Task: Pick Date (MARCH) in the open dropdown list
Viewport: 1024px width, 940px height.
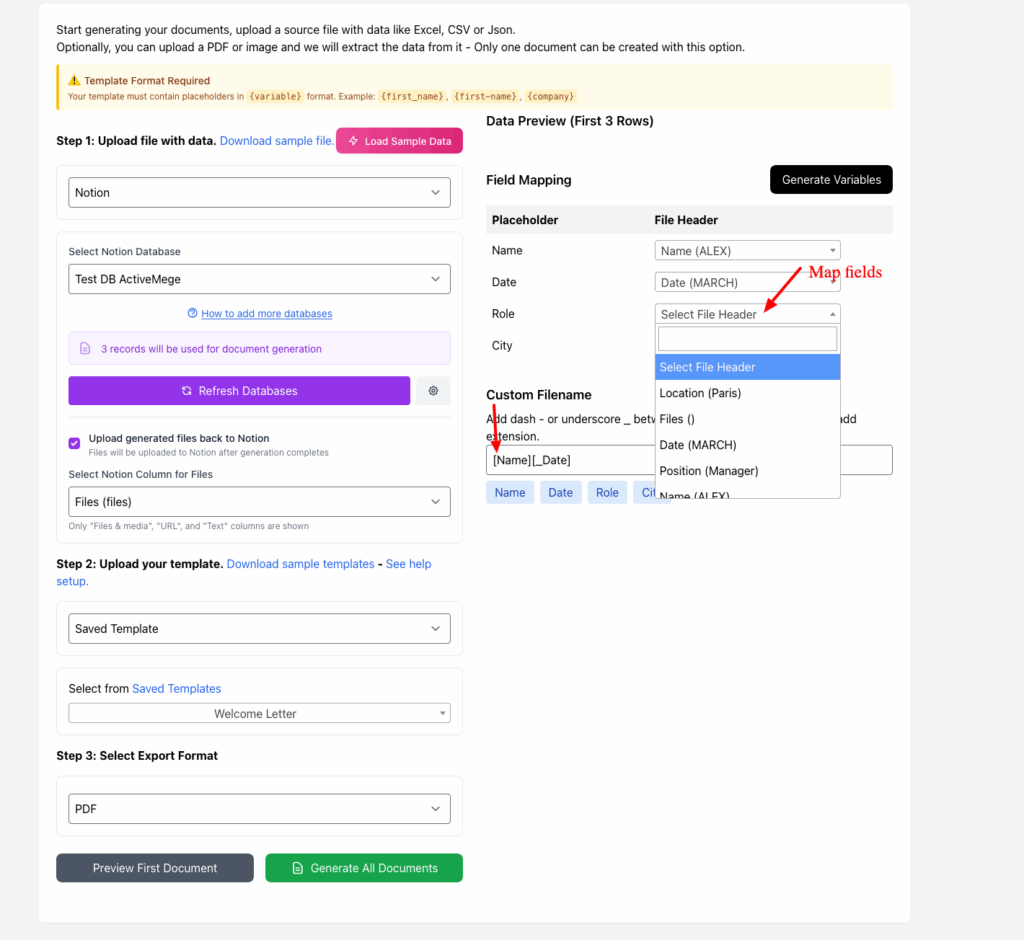Action: (x=698, y=445)
